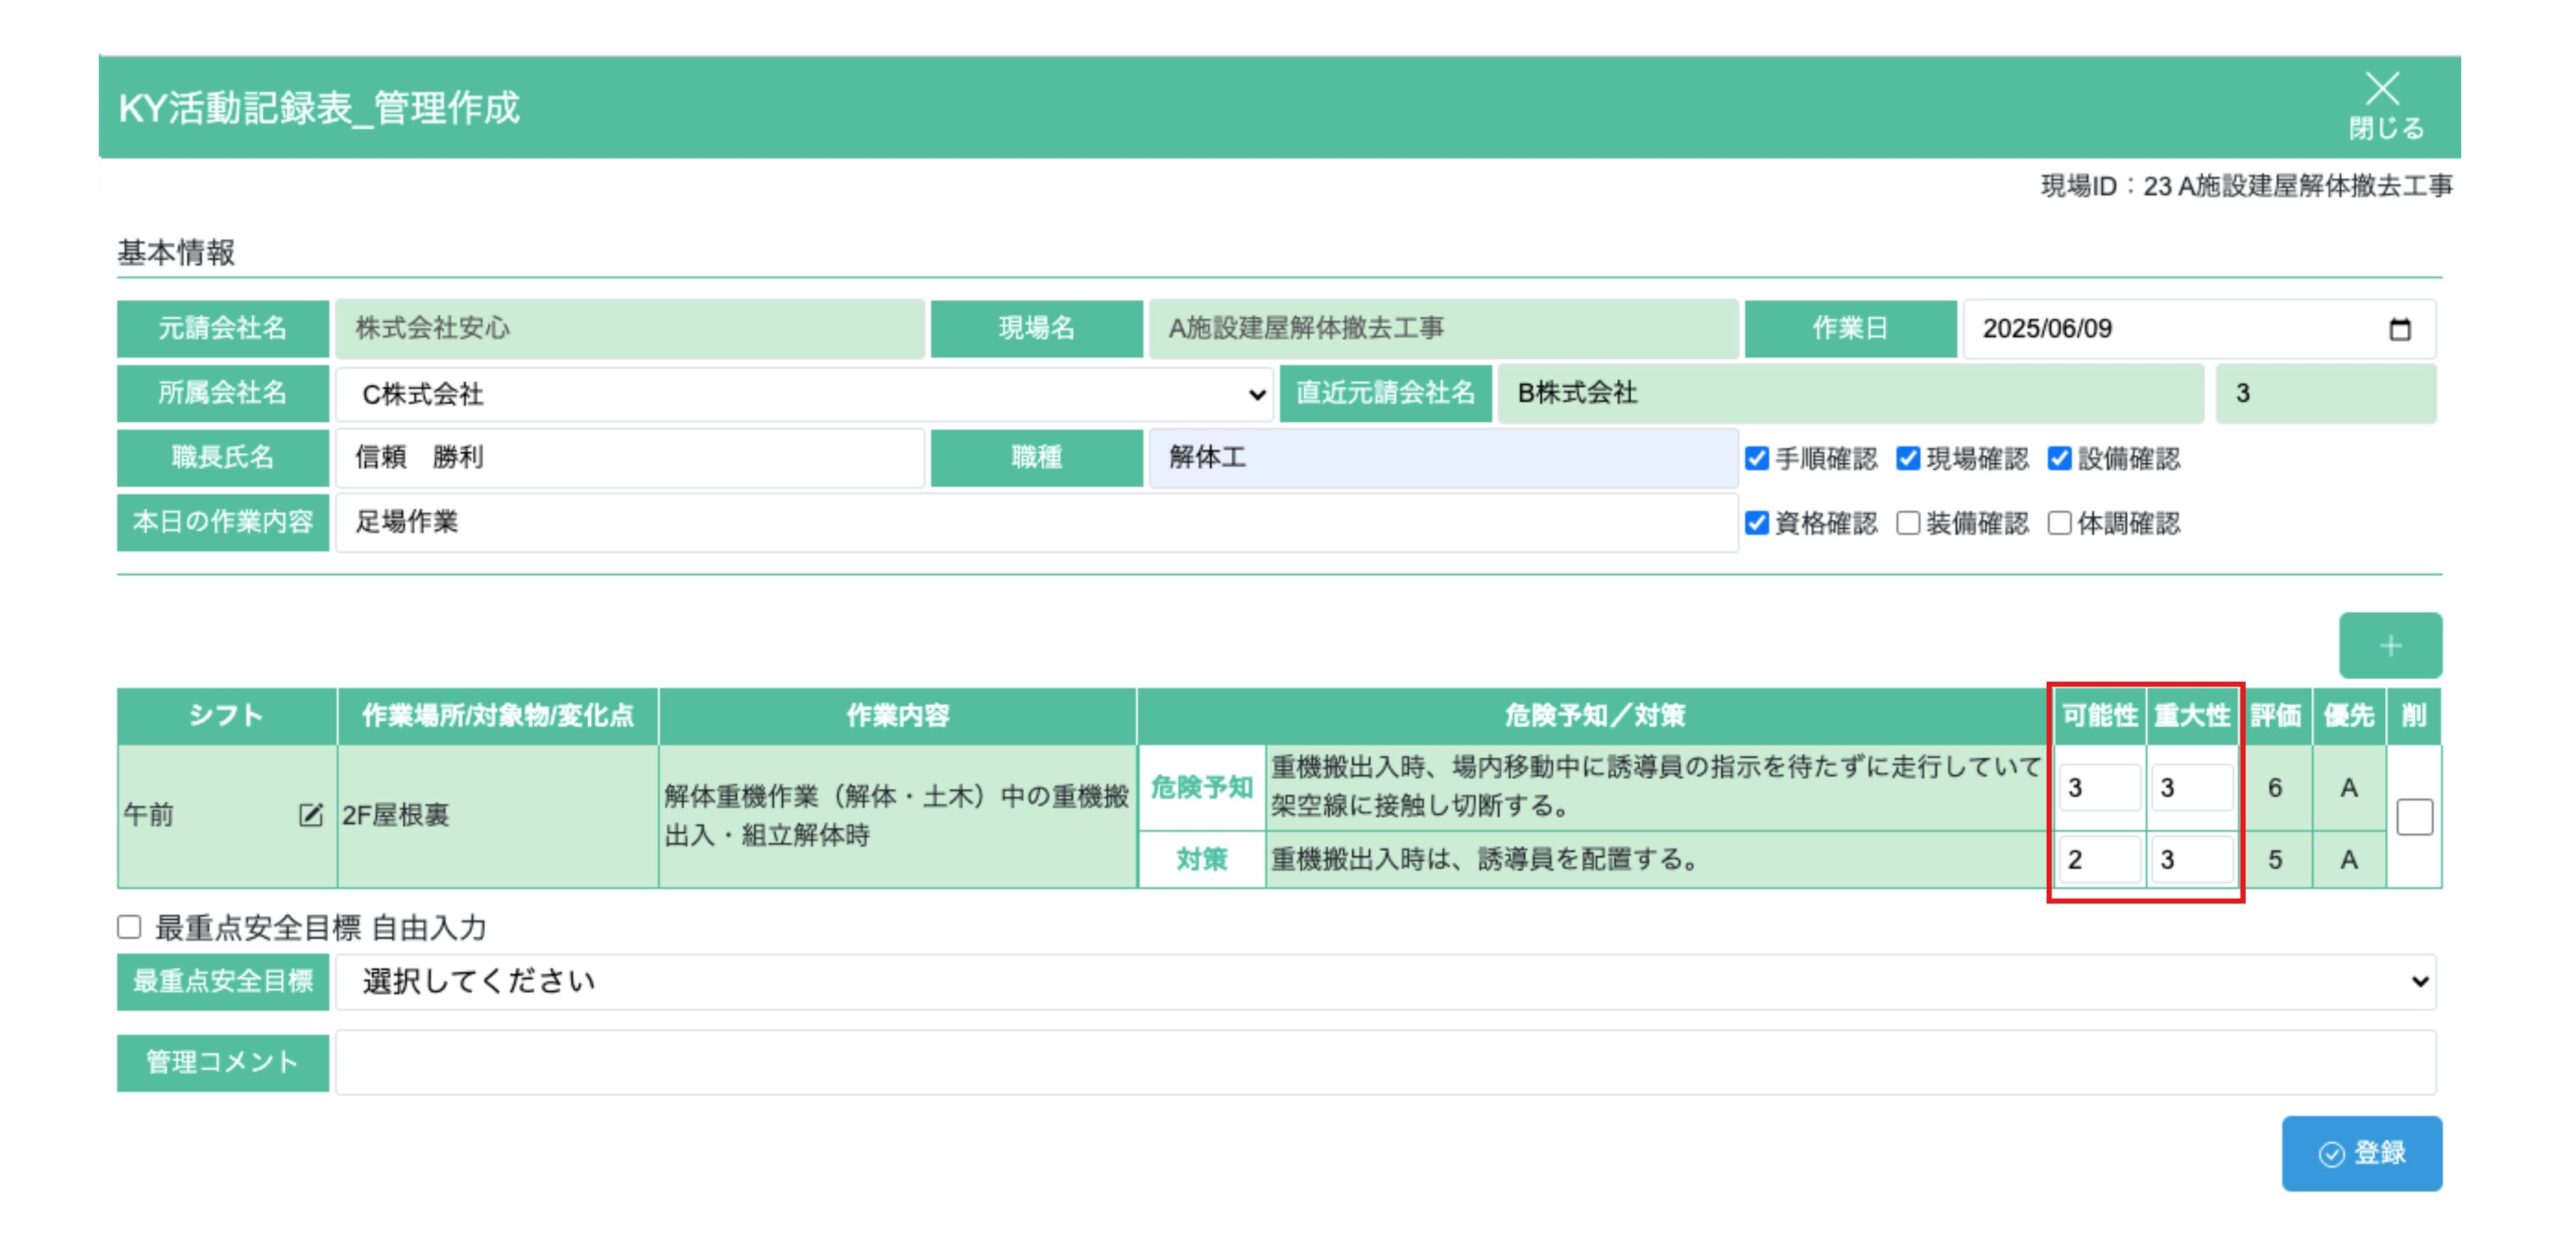Click the 現場名 field A施設建屋解体撤去工事
This screenshot has height=1234, width=2560.
point(1443,328)
